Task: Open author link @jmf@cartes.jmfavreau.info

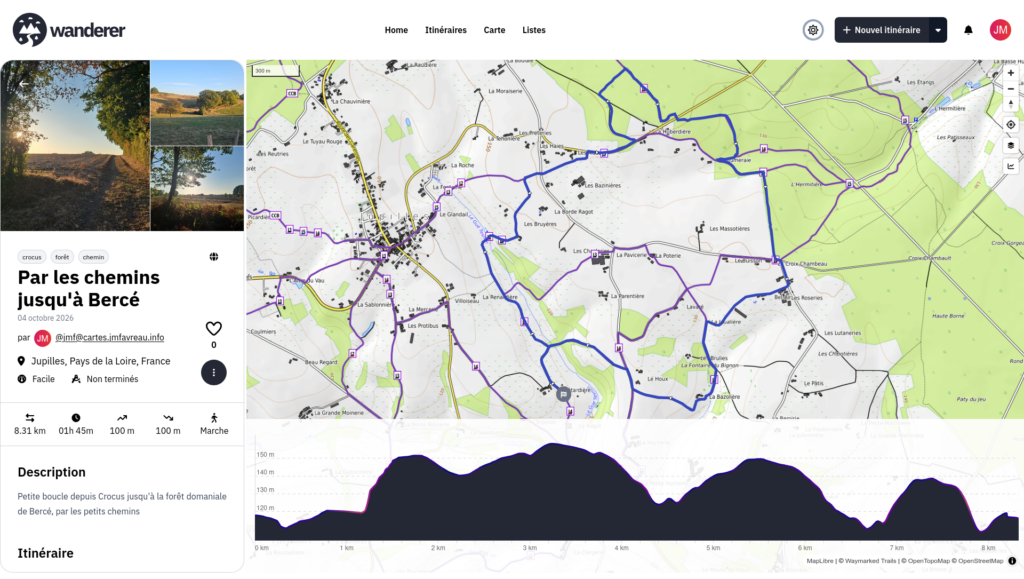Action: click(x=110, y=337)
